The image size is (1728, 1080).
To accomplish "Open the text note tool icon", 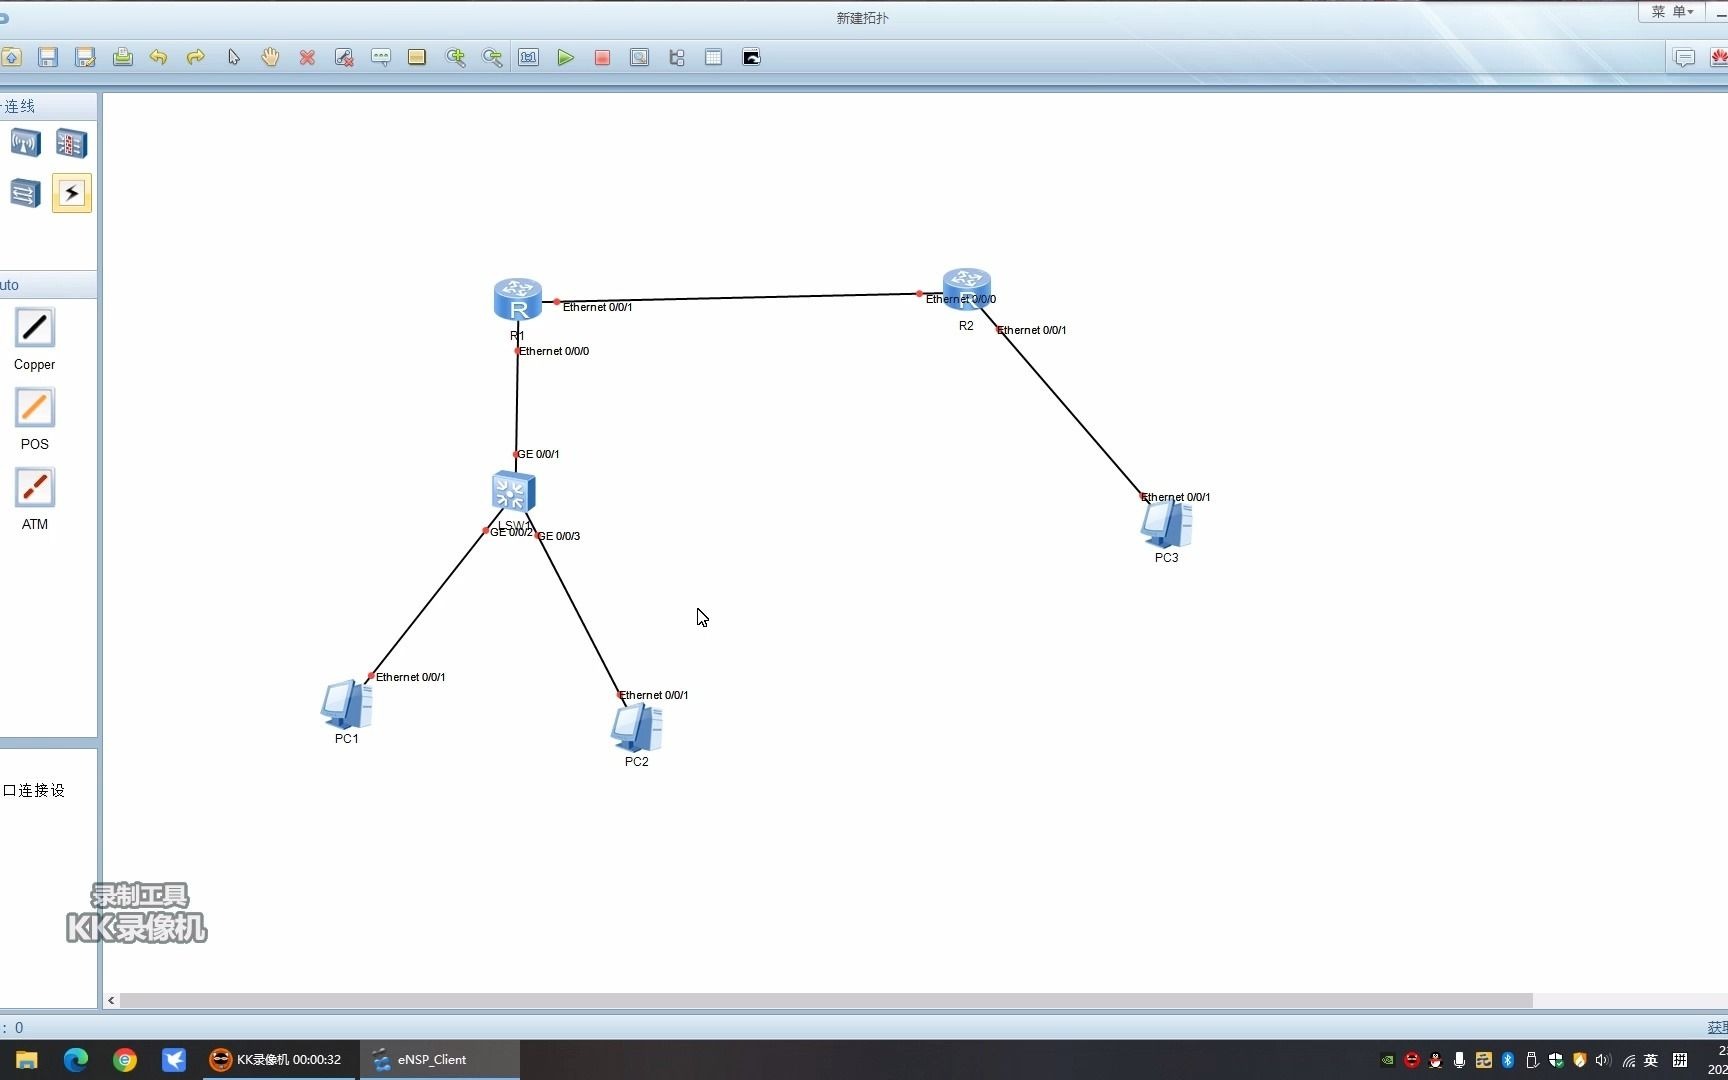I will tap(381, 58).
